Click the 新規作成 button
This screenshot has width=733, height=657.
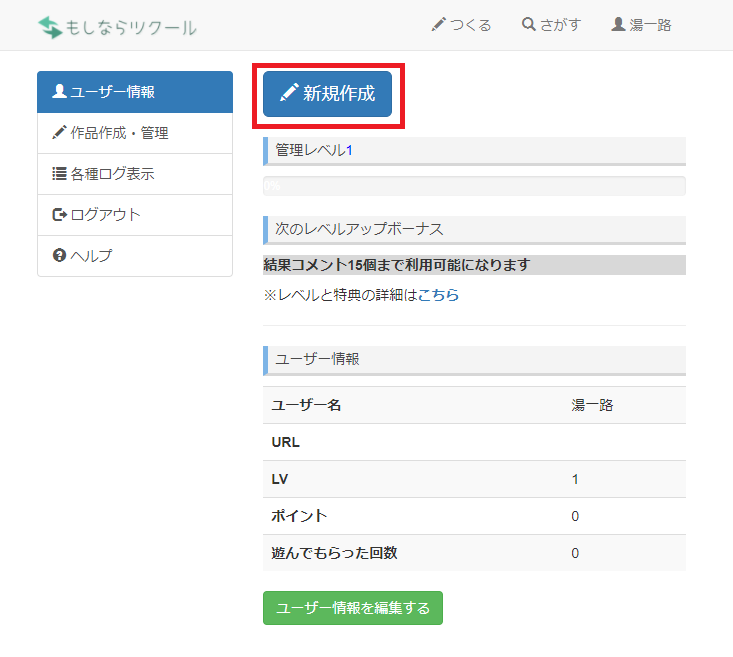tap(327, 94)
